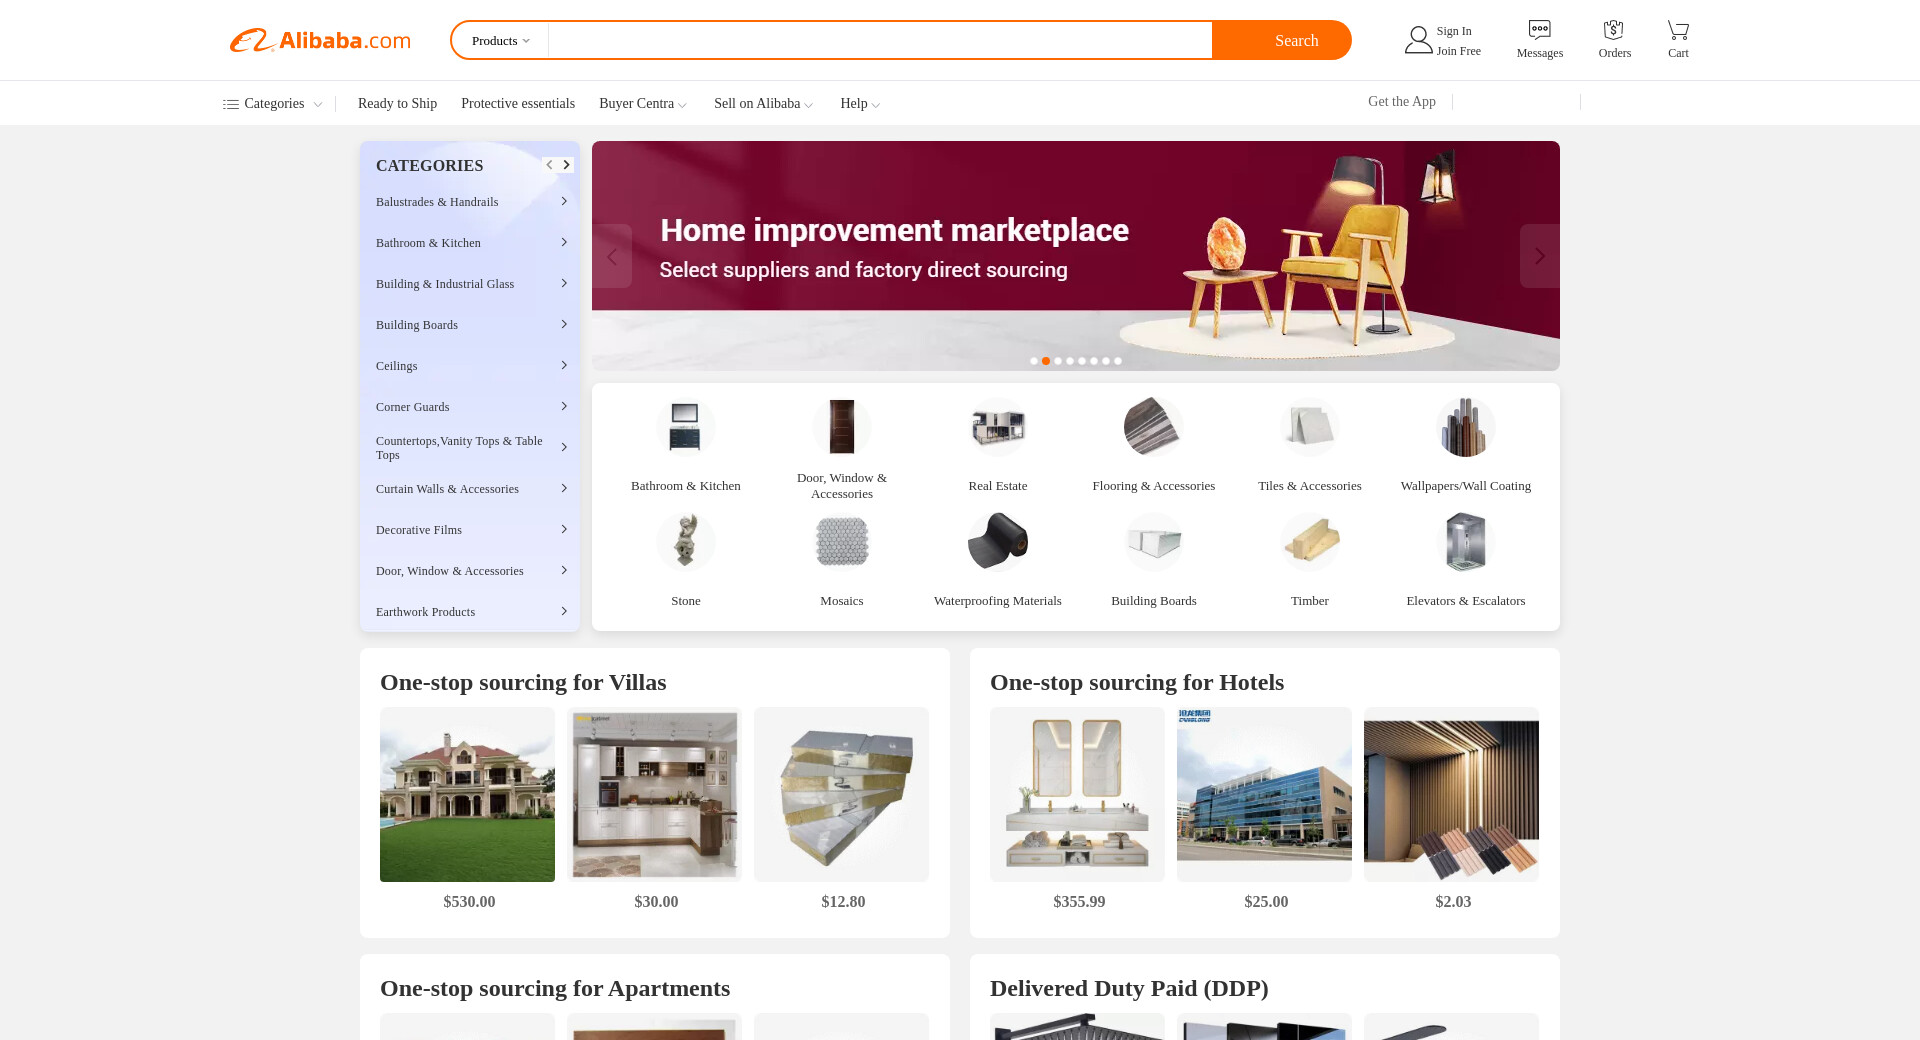Expand the Buyer Centra menu
Viewport: 1920px width, 1040px height.
point(642,103)
